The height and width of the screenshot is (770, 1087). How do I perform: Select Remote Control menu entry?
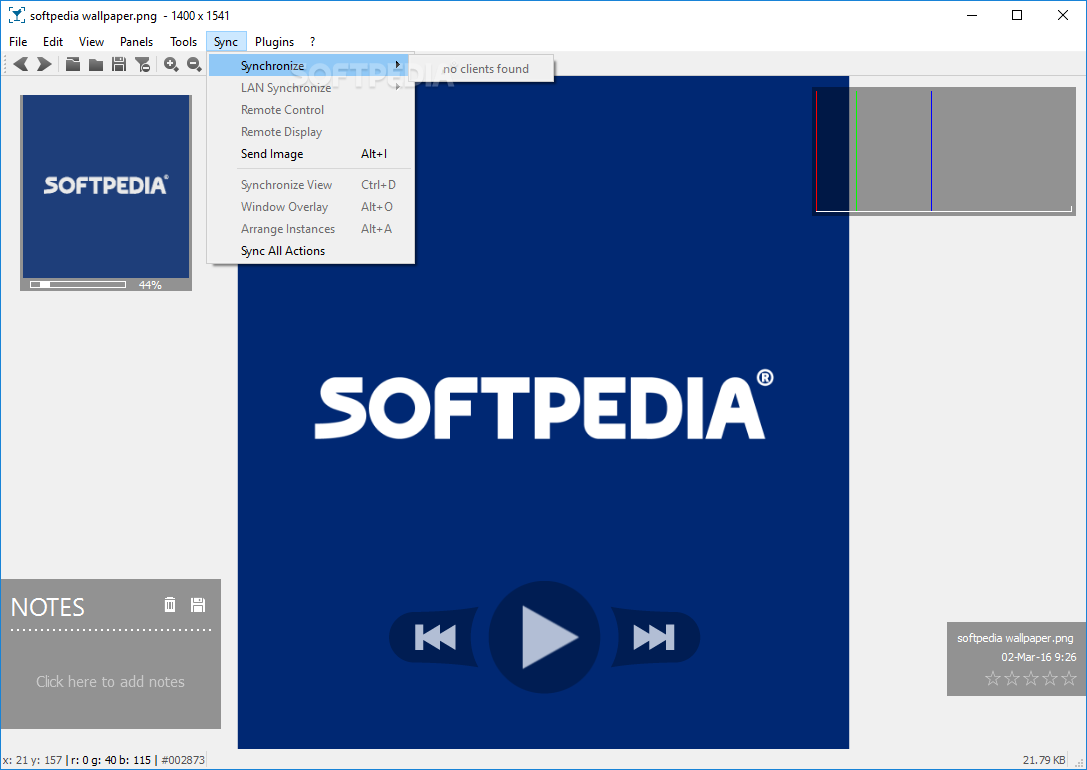(x=309, y=110)
